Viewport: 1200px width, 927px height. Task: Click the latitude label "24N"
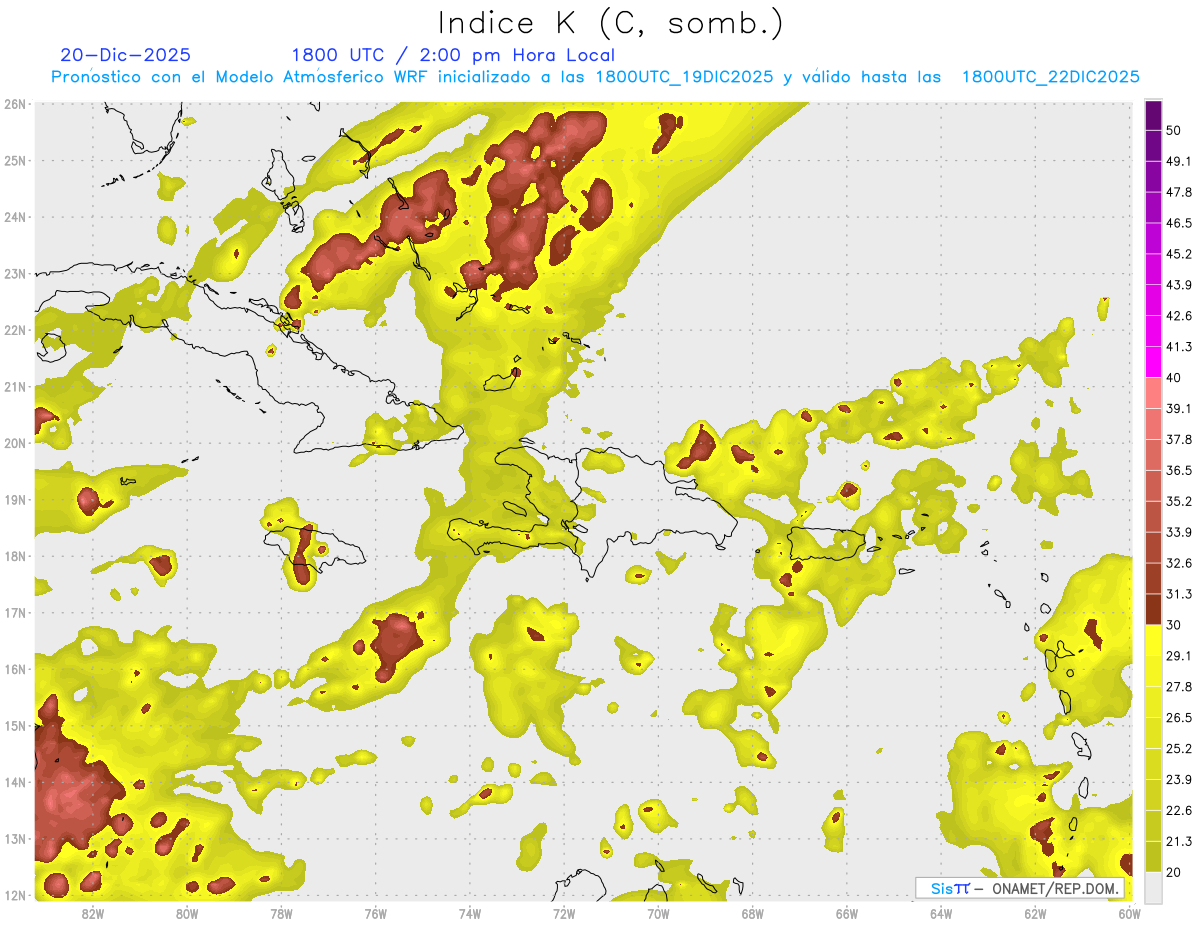[x=15, y=217]
